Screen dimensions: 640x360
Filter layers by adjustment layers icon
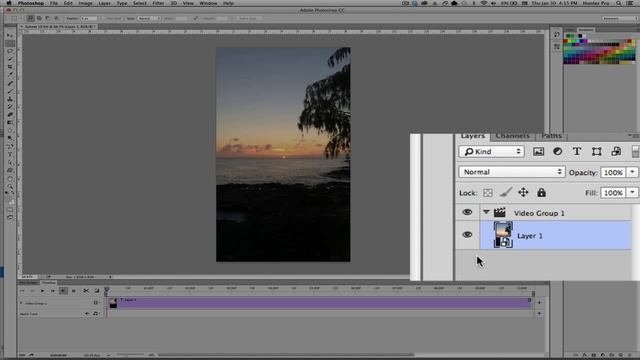click(558, 151)
